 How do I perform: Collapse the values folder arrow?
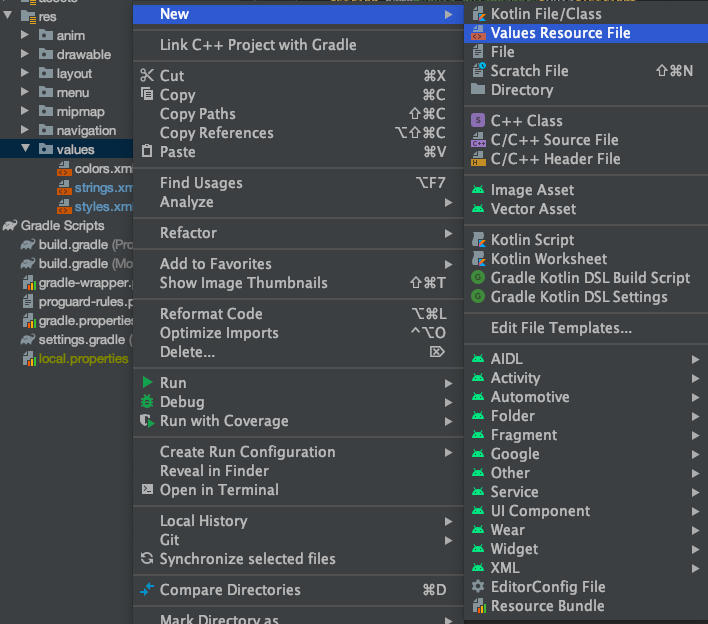point(25,148)
